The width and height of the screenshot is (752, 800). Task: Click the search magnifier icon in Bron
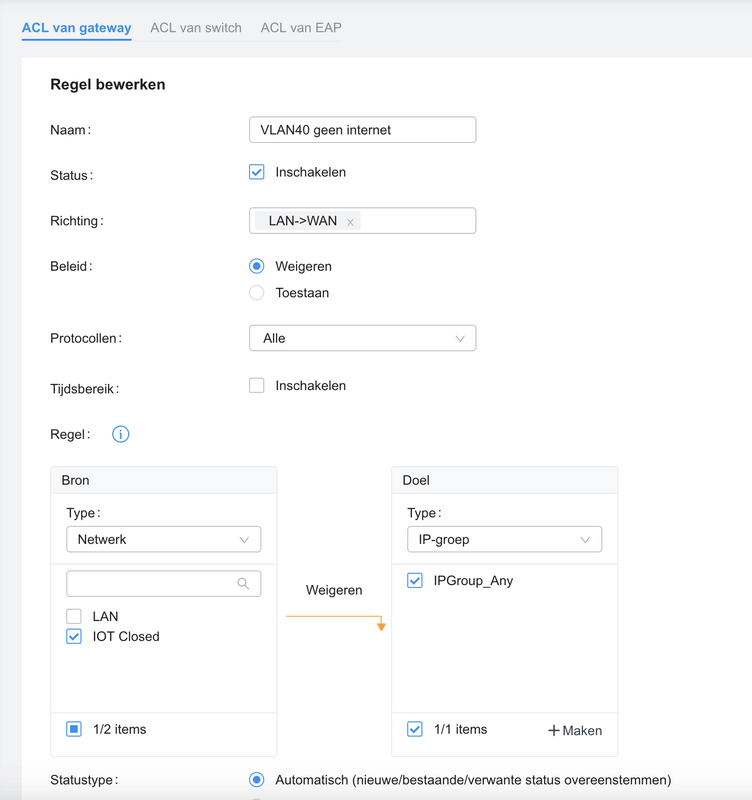pos(243,584)
